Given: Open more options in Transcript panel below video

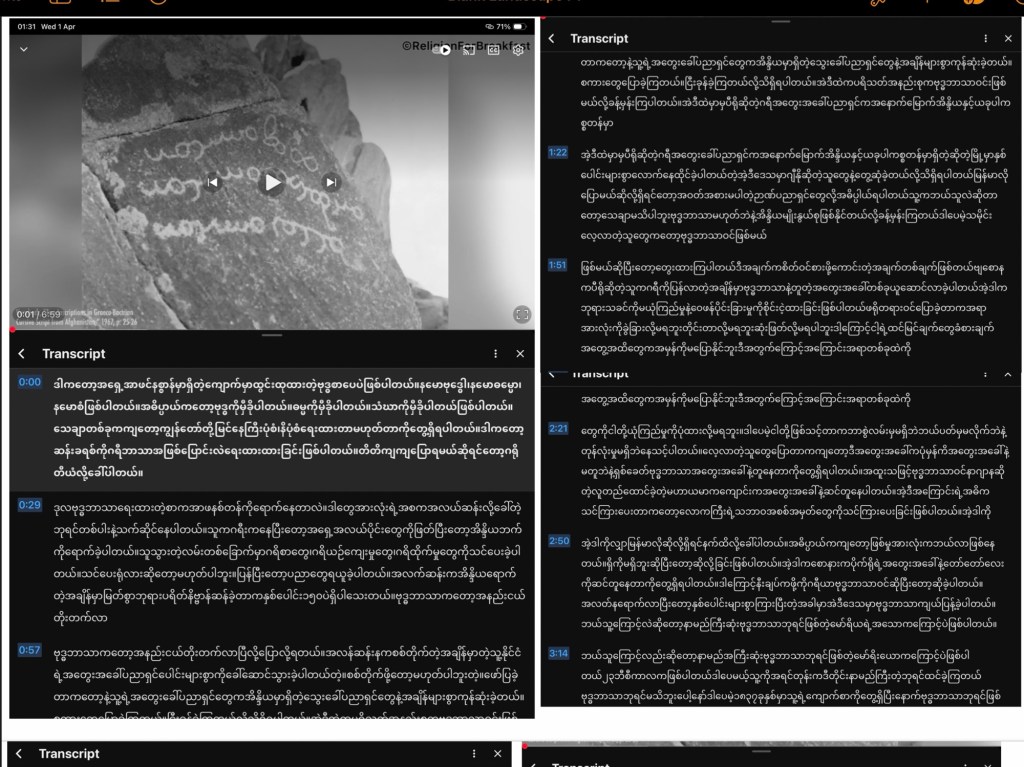Looking at the screenshot, I should 495,354.
